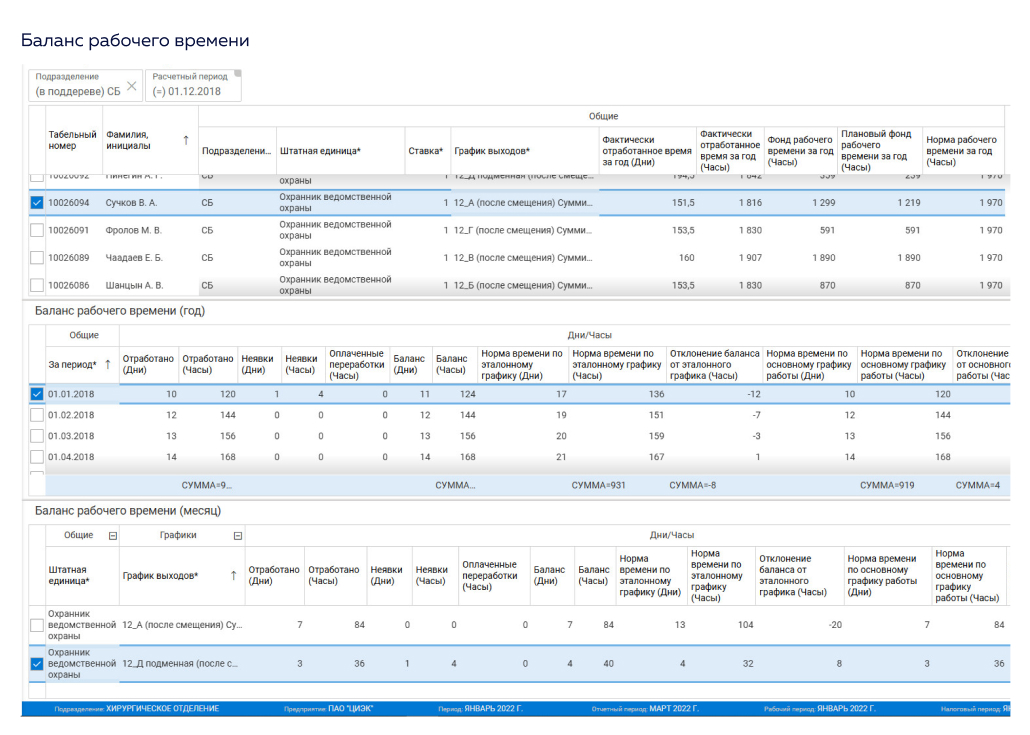Open the Расчетный период filter field
This screenshot has width=1030, height=735.
(x=193, y=86)
